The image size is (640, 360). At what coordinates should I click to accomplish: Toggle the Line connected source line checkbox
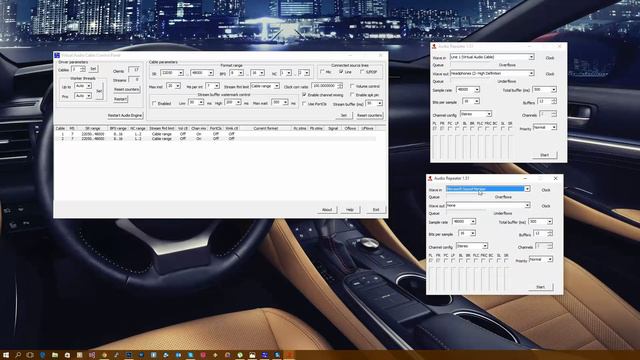pos(341,72)
